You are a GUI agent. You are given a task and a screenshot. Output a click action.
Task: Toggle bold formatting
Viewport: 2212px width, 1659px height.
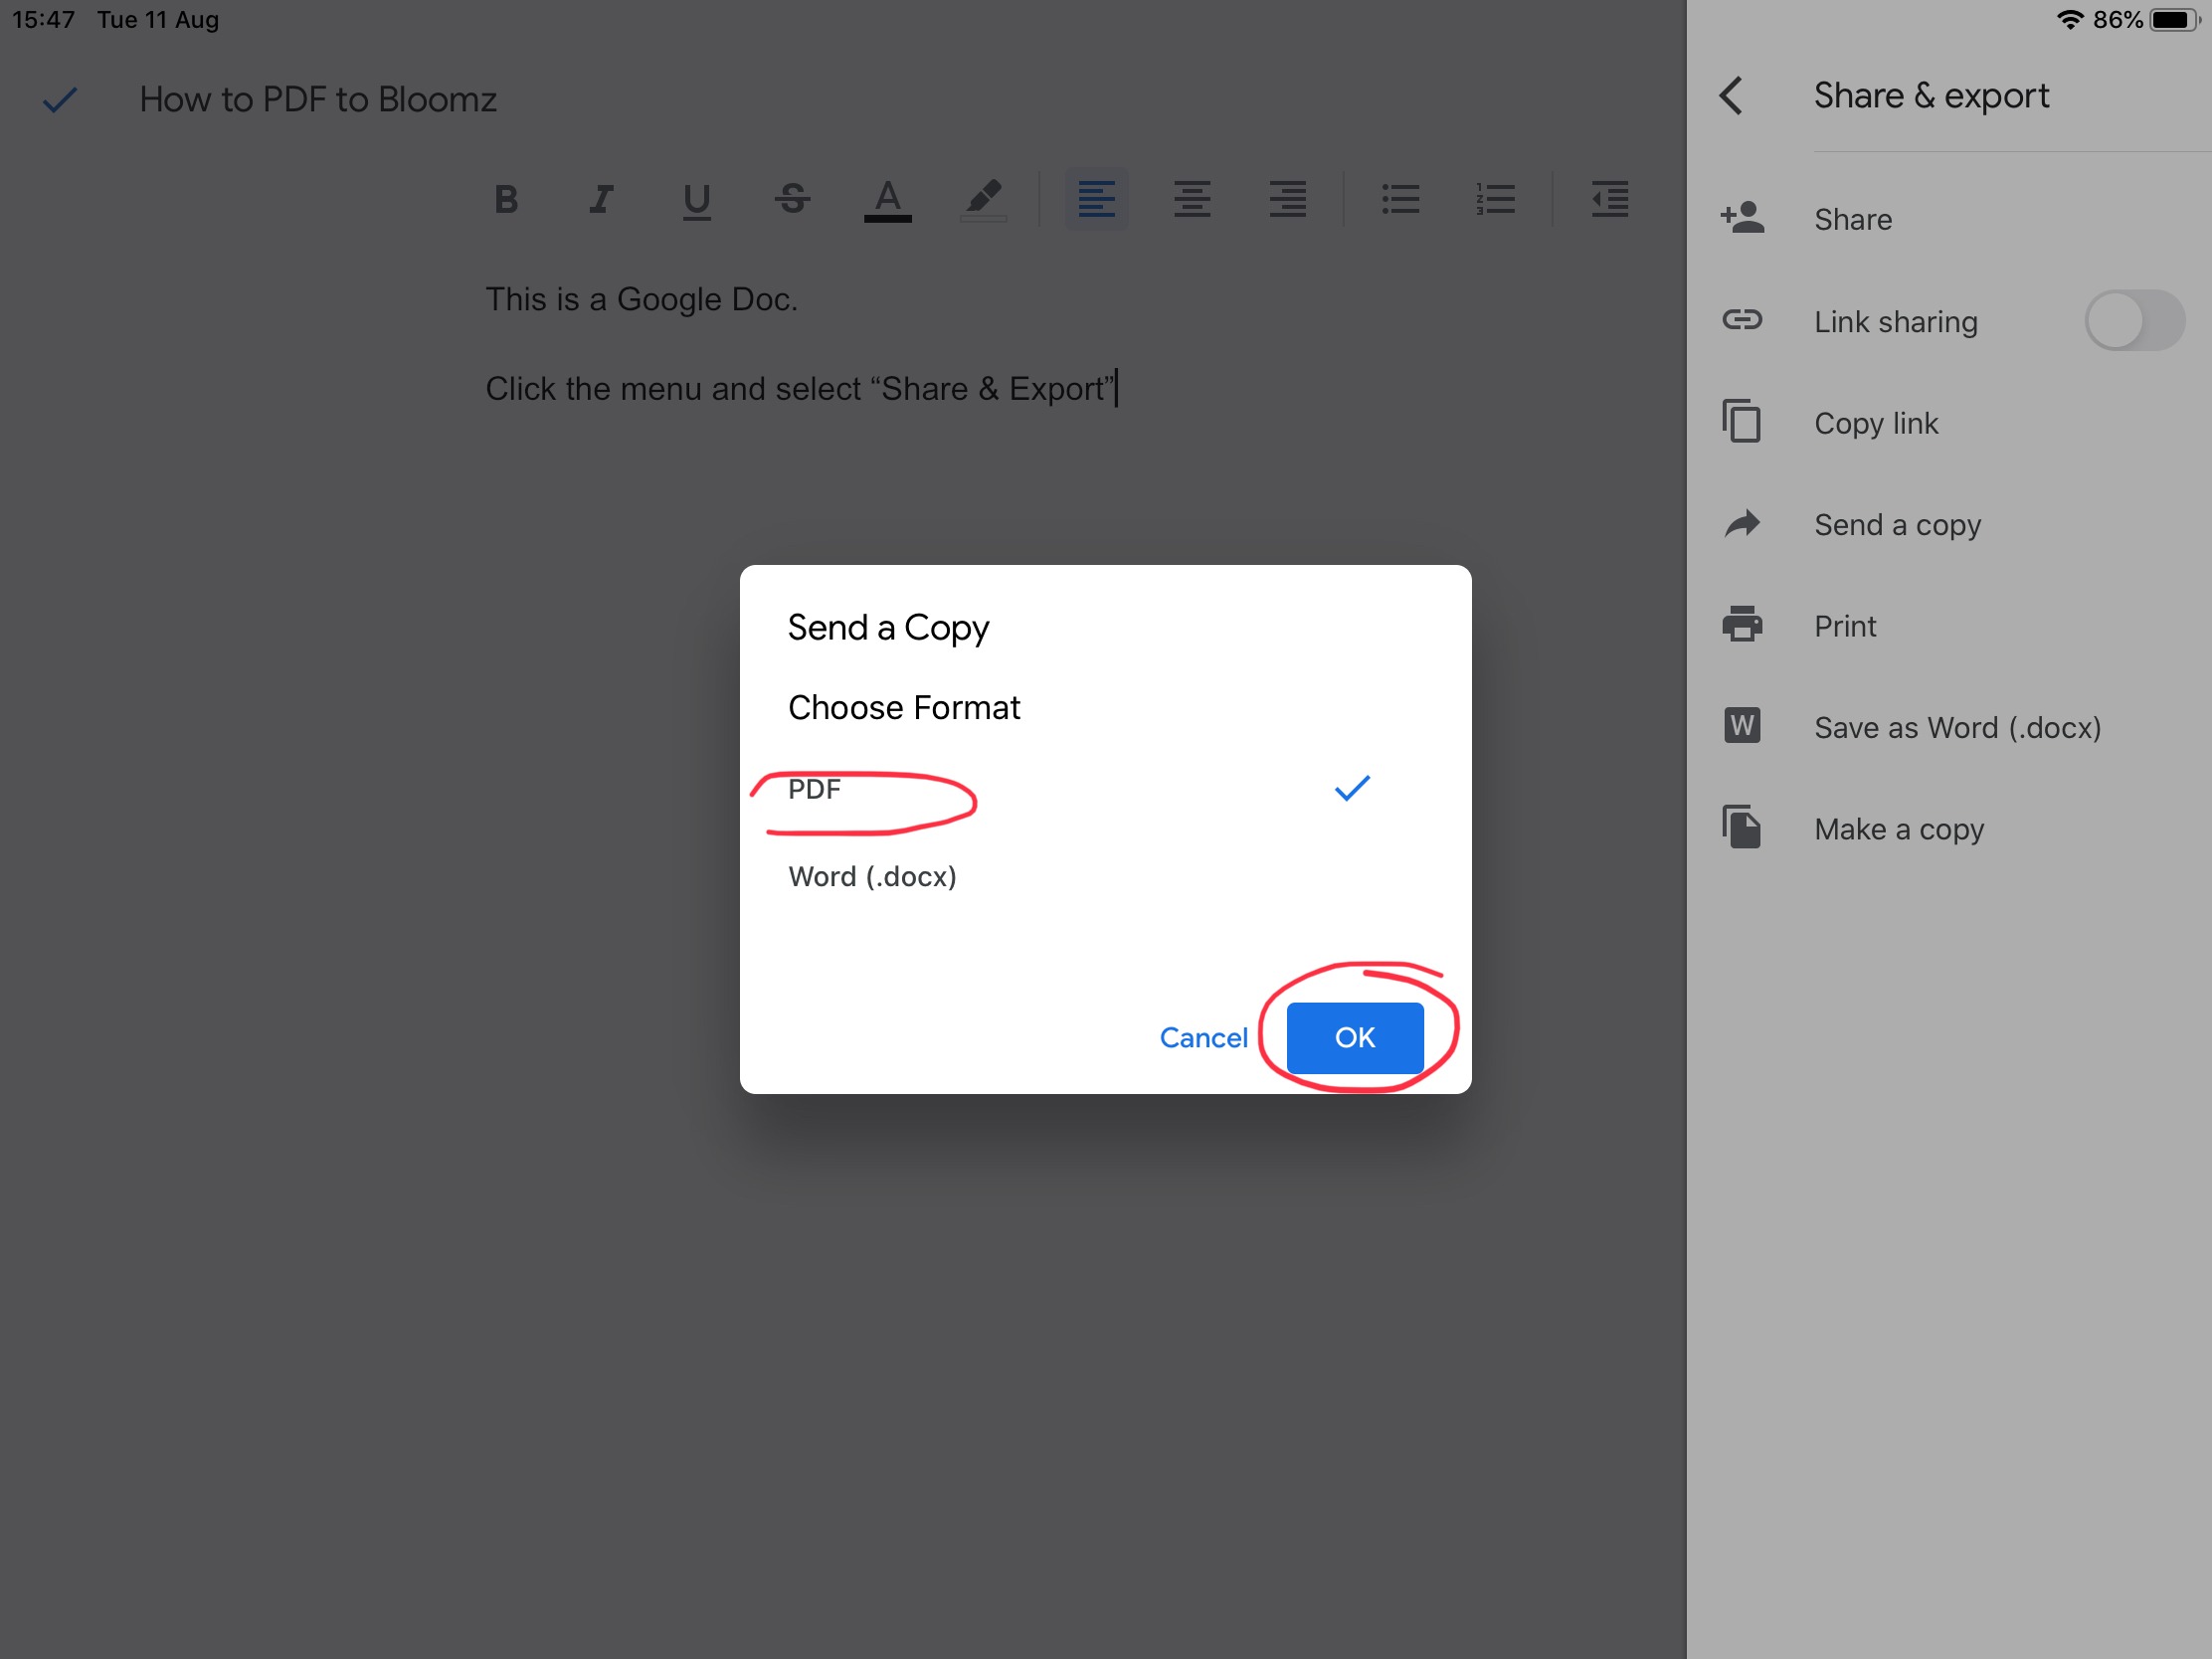pyautogui.click(x=506, y=199)
